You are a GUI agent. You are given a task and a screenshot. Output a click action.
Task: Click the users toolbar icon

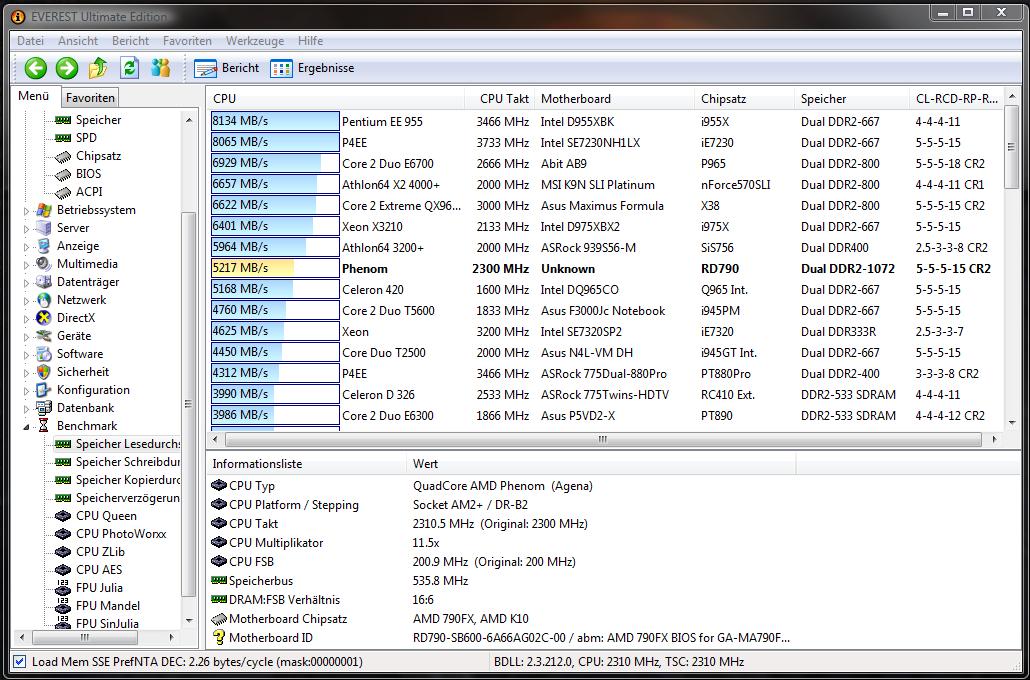click(160, 68)
